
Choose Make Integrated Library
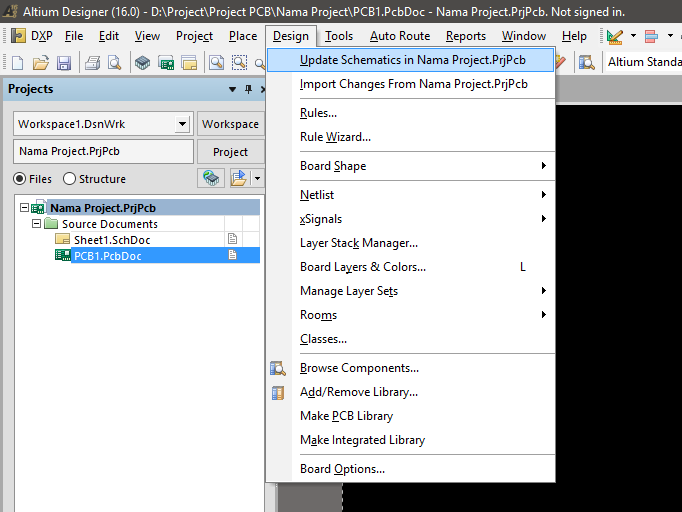tap(410, 440)
